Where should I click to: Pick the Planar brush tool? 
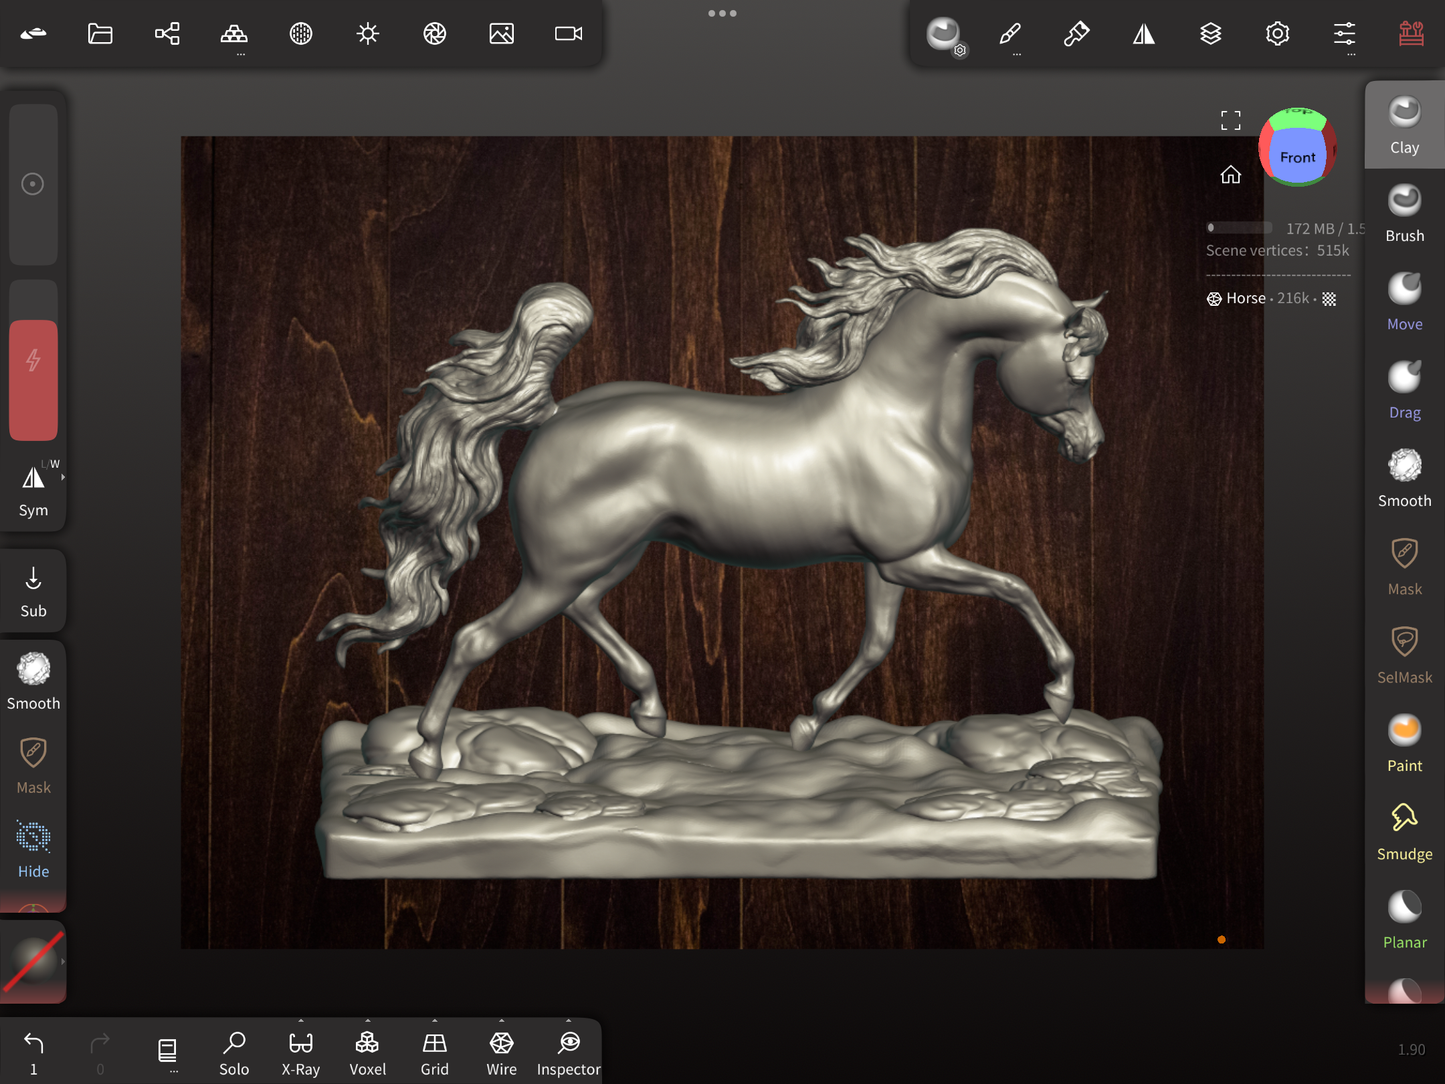1404,919
